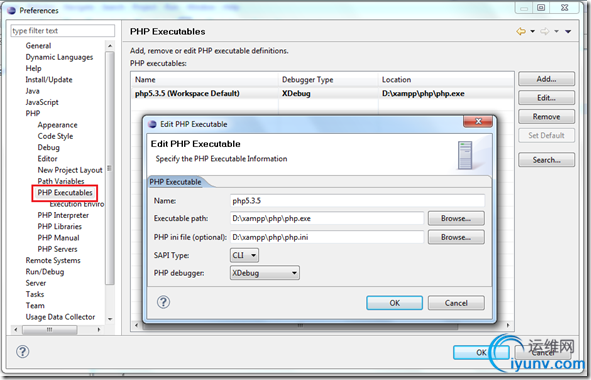This screenshot has width=591, height=380.
Task: Click the tree's scroll down arrow
Action: pos(110,319)
